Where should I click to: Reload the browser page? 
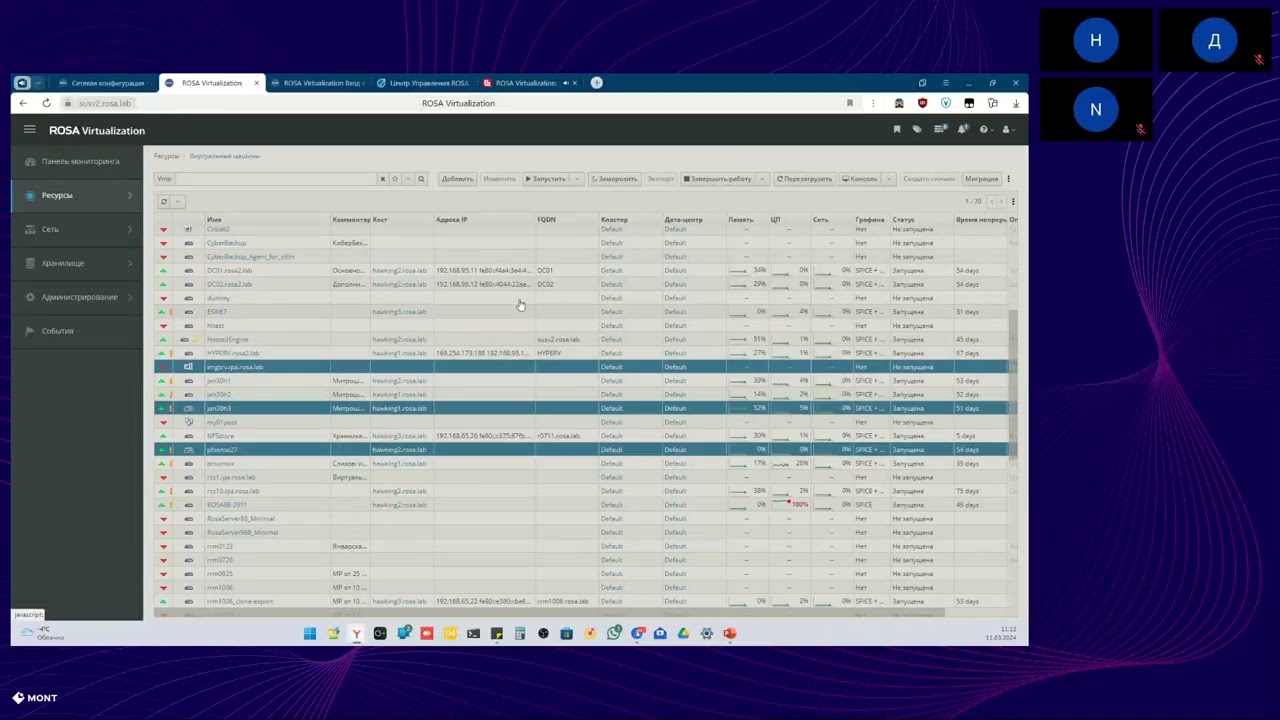46,103
